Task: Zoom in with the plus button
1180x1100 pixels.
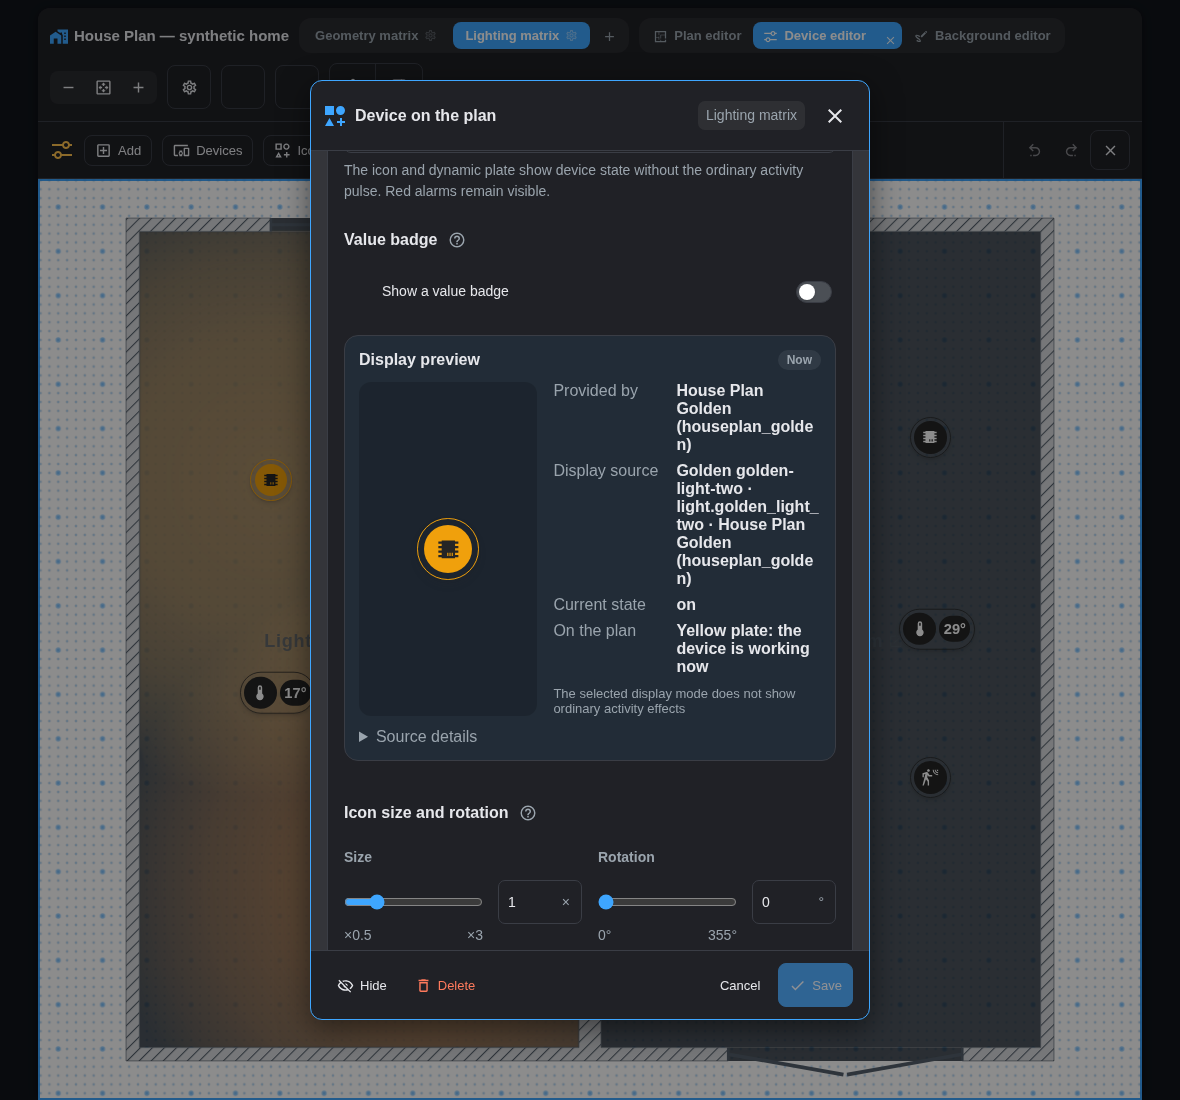Action: click(x=138, y=87)
